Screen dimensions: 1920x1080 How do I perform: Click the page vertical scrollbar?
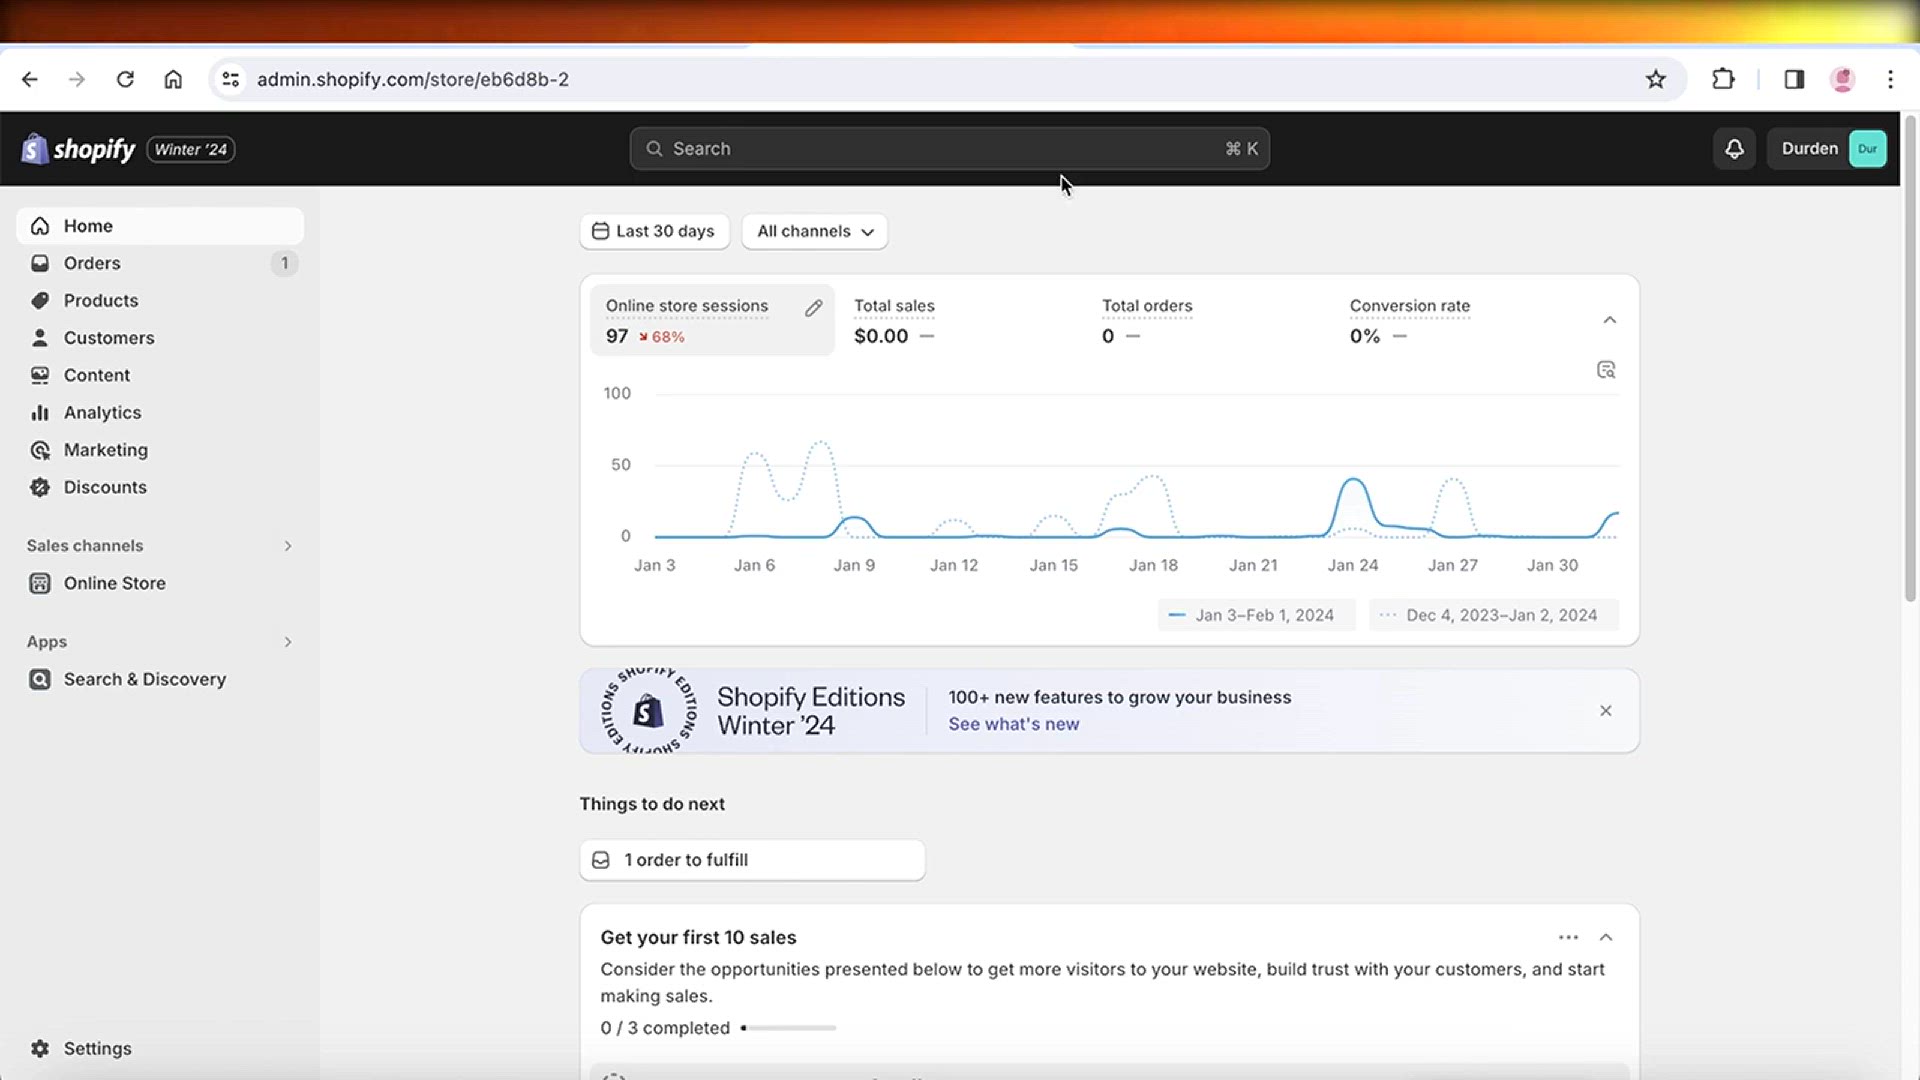click(1910, 360)
